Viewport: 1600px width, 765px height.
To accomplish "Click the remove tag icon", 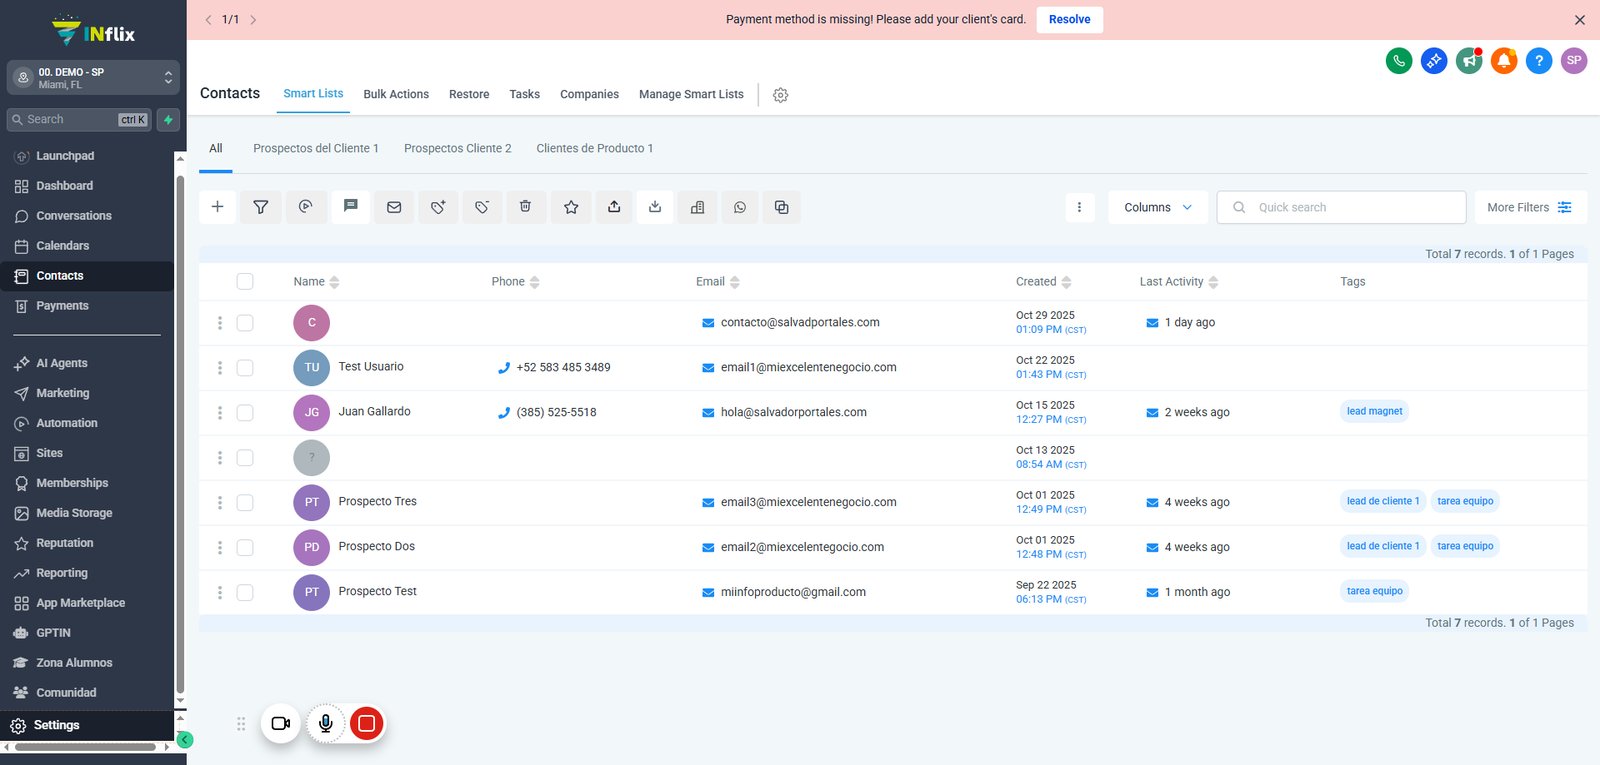I will click(x=482, y=207).
